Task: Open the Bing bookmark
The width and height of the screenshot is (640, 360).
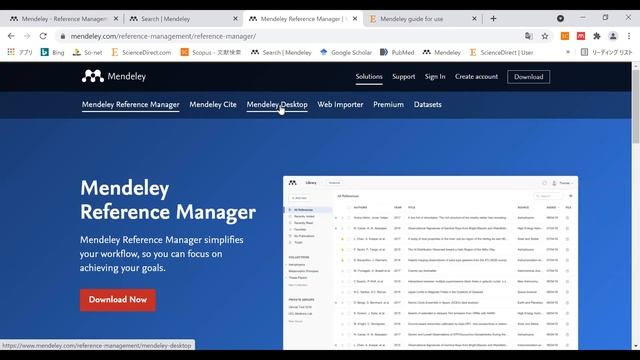Action: click(x=53, y=52)
